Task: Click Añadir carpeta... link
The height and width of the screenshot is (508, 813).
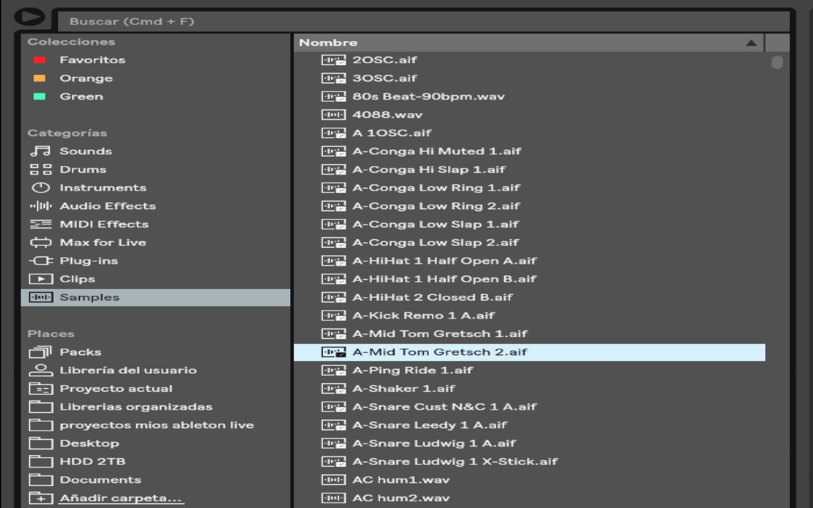Action: (120, 498)
